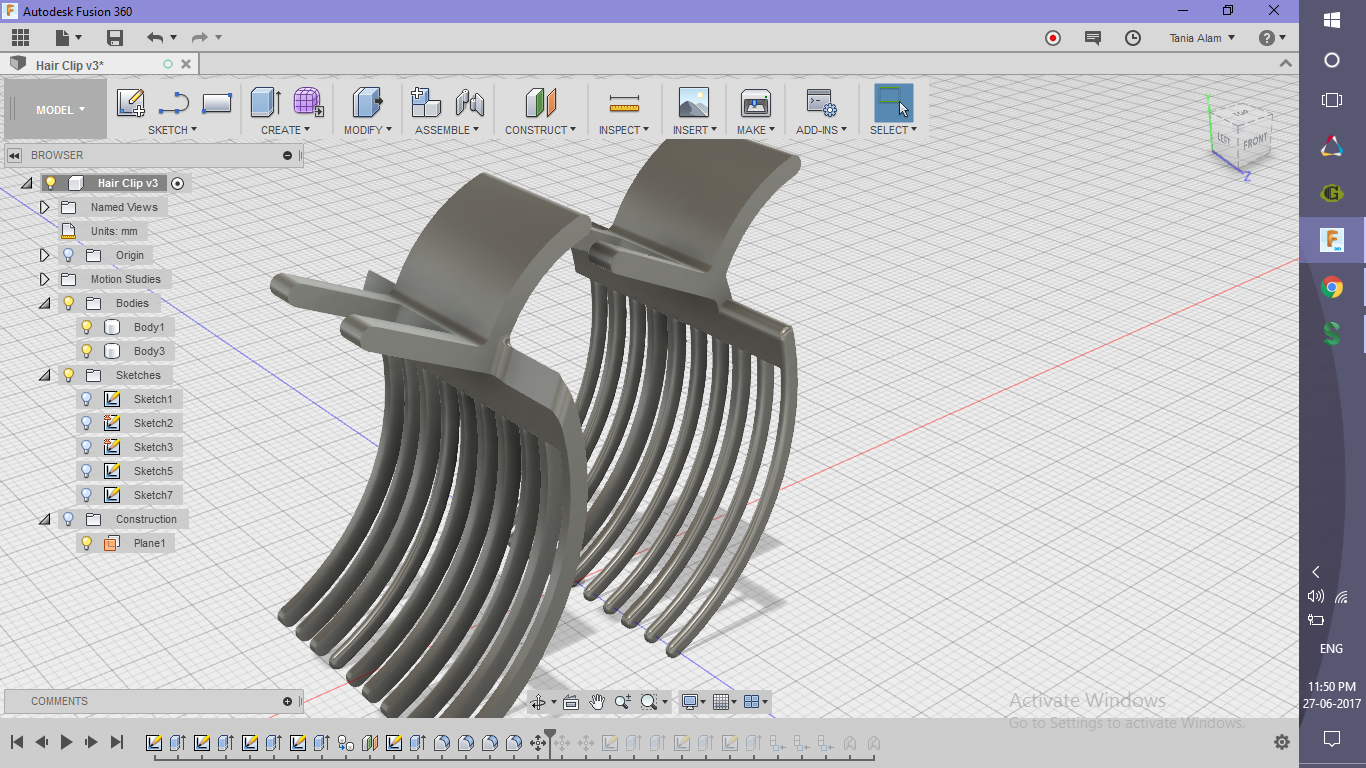The image size is (1366, 768).
Task: Toggle visibility bulb for Body3
Action: click(87, 351)
